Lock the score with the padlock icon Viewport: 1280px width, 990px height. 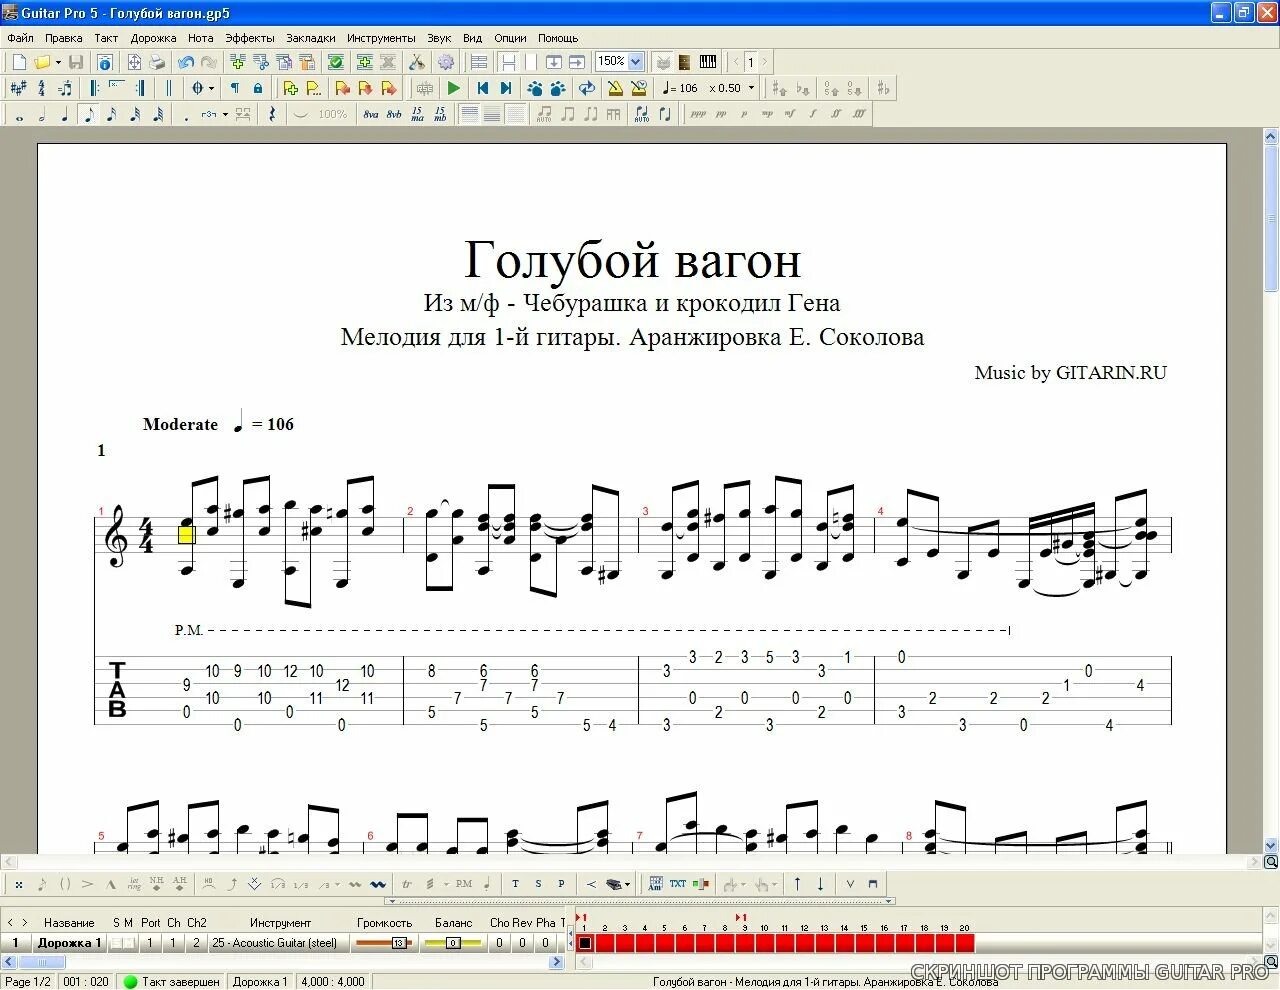point(258,88)
